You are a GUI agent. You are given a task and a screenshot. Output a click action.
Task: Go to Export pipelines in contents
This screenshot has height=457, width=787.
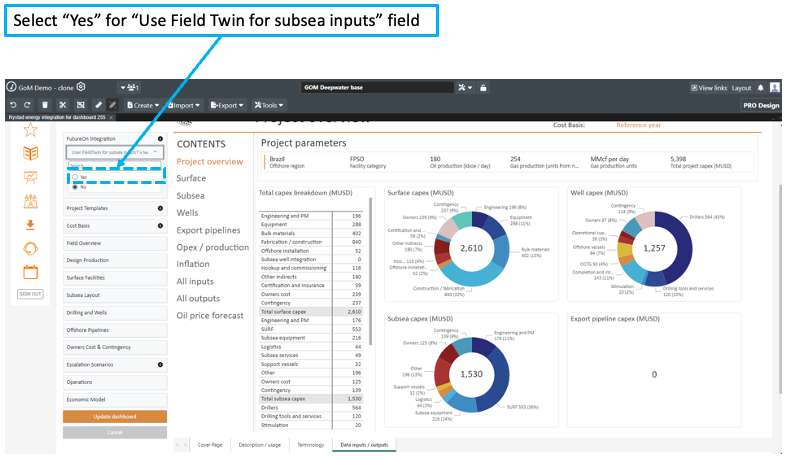[x=208, y=230]
